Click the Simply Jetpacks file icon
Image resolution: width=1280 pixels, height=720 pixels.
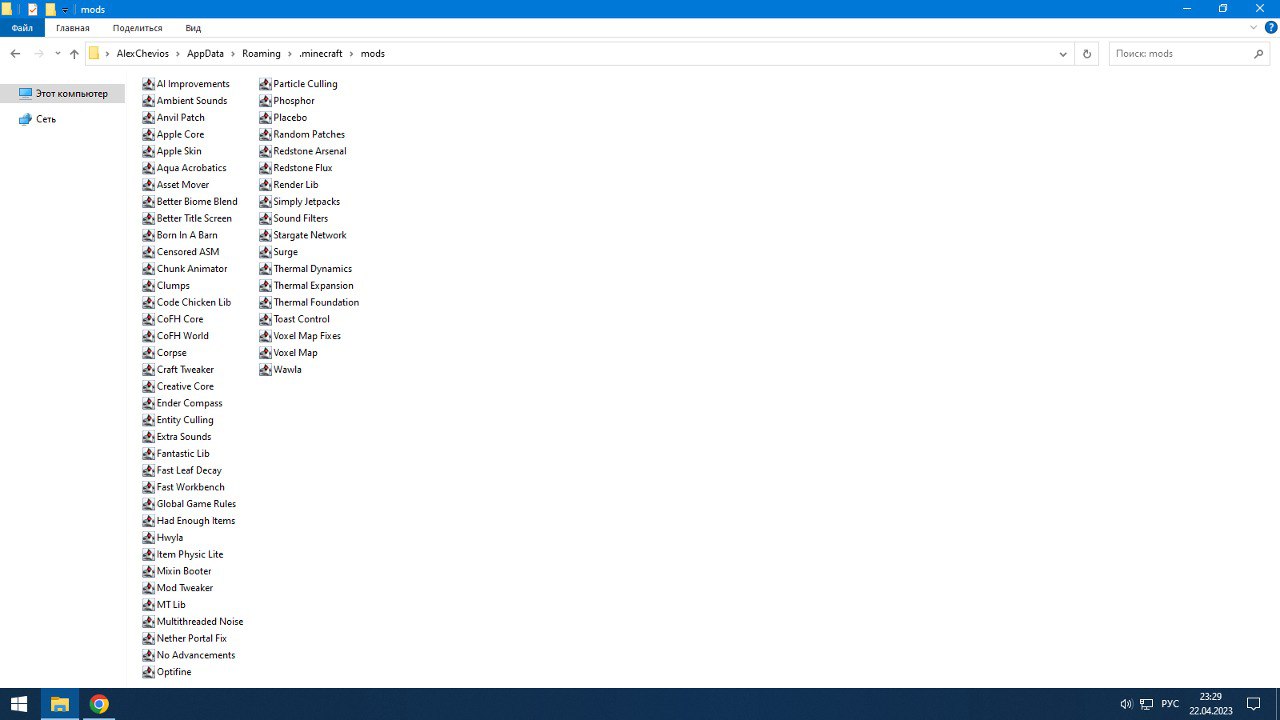(265, 202)
